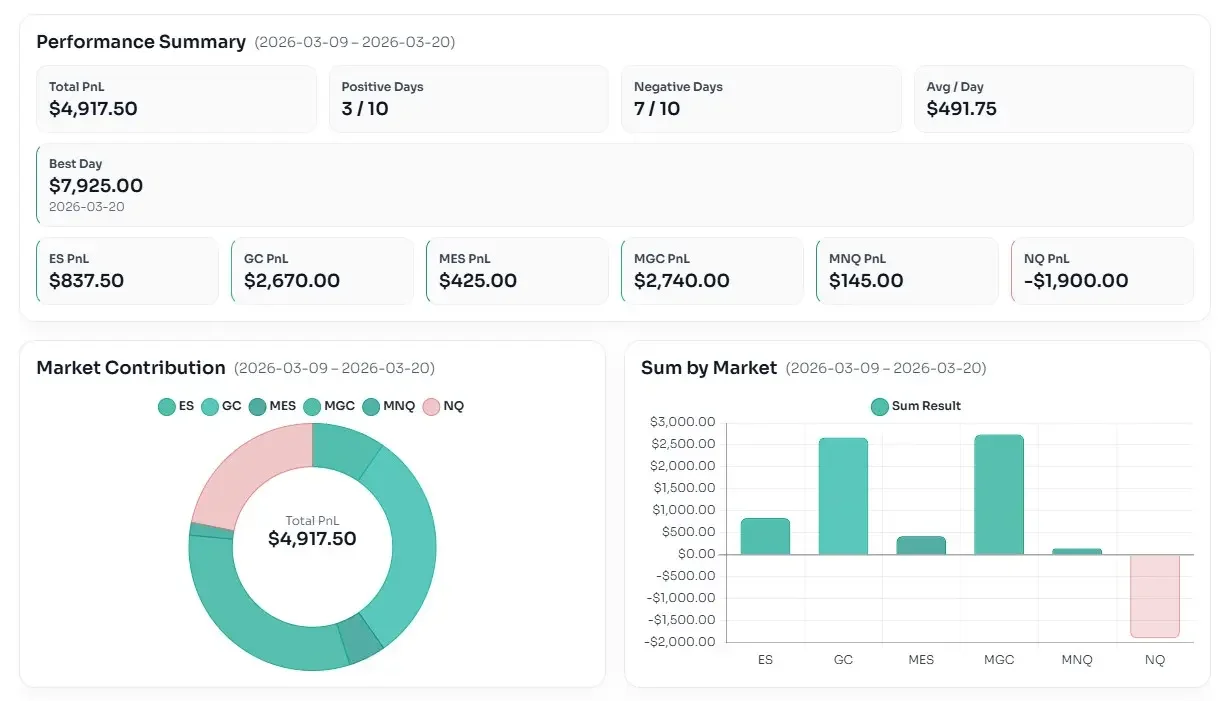This screenshot has width=1230, height=701.
Task: Click the GC bar in Sum by Market
Action: coord(843,497)
